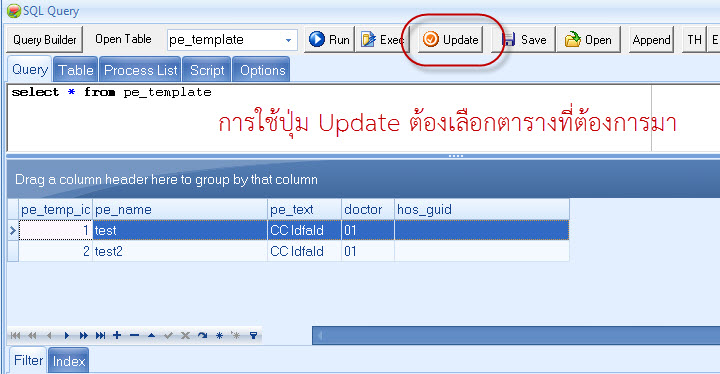Switch to the Table tab
Screen dimensions: 720x374
pyautogui.click(x=75, y=70)
